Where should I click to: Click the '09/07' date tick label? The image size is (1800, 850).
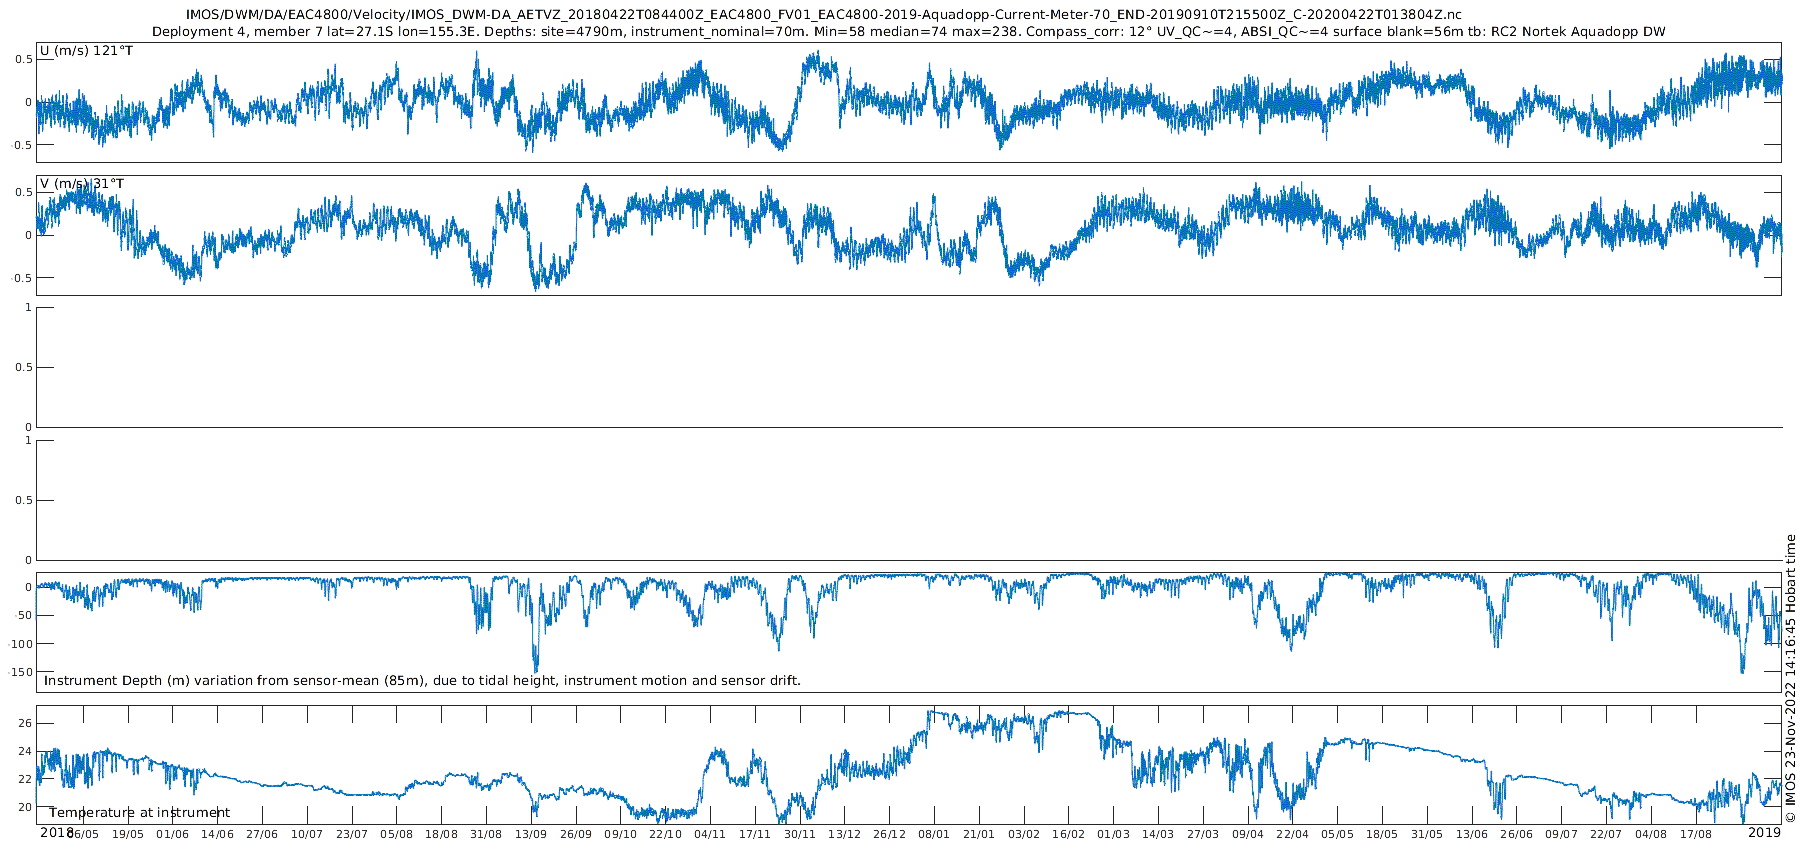coord(1561,834)
